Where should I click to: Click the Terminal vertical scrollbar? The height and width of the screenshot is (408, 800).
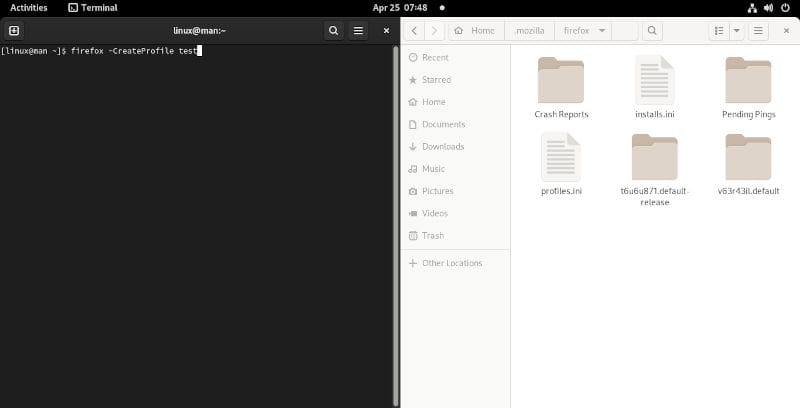point(396,226)
